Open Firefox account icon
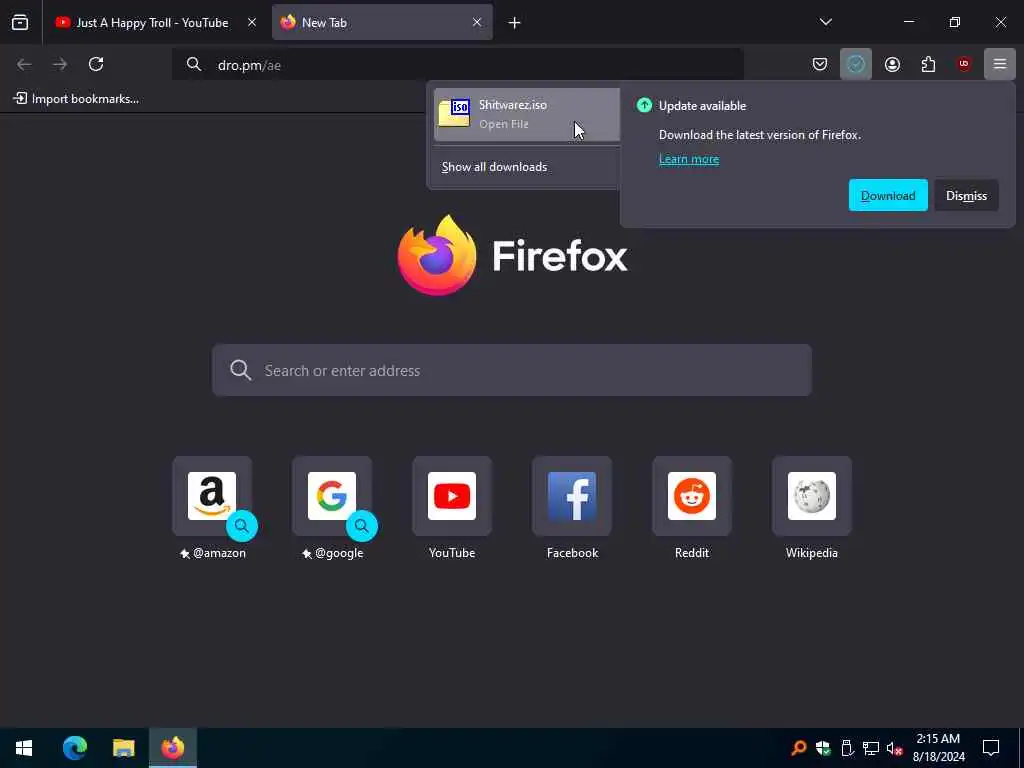This screenshot has width=1024, height=768. tap(892, 64)
